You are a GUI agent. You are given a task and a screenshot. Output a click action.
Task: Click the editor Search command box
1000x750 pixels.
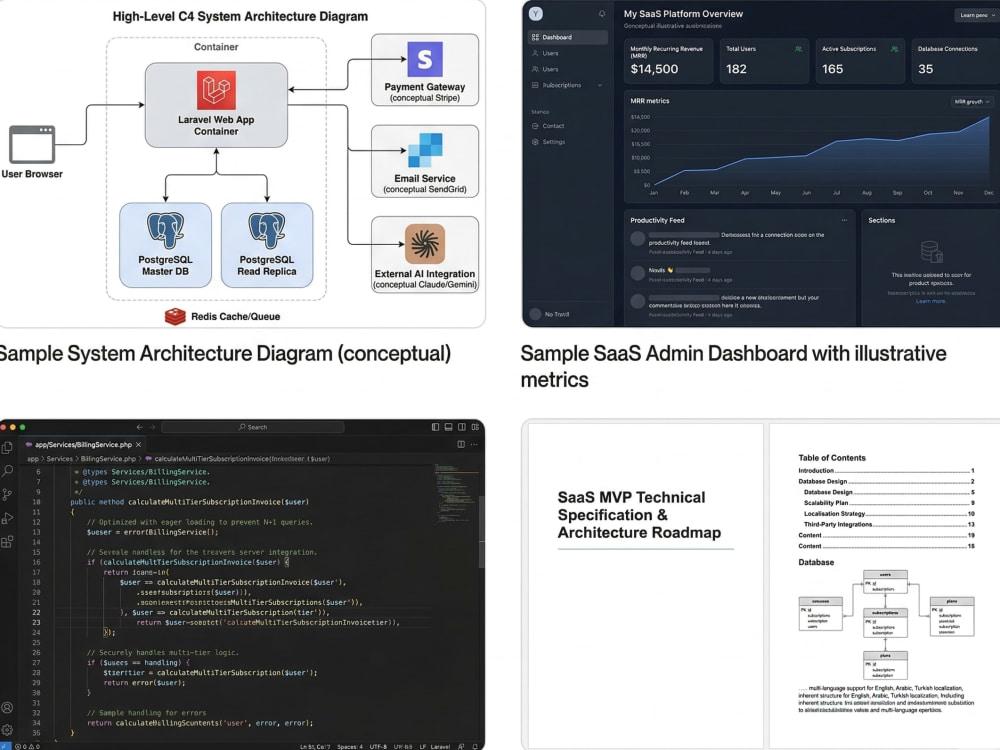click(253, 427)
